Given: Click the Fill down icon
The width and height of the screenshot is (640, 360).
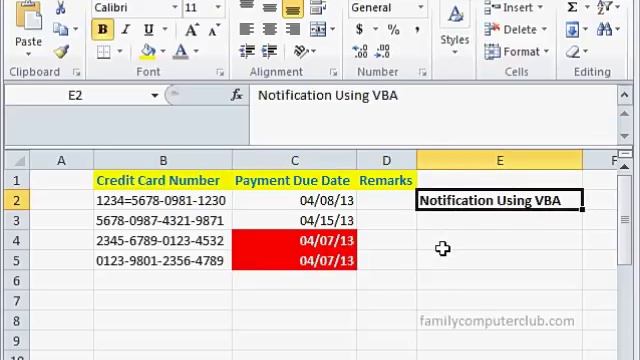Looking at the screenshot, I should (x=572, y=29).
